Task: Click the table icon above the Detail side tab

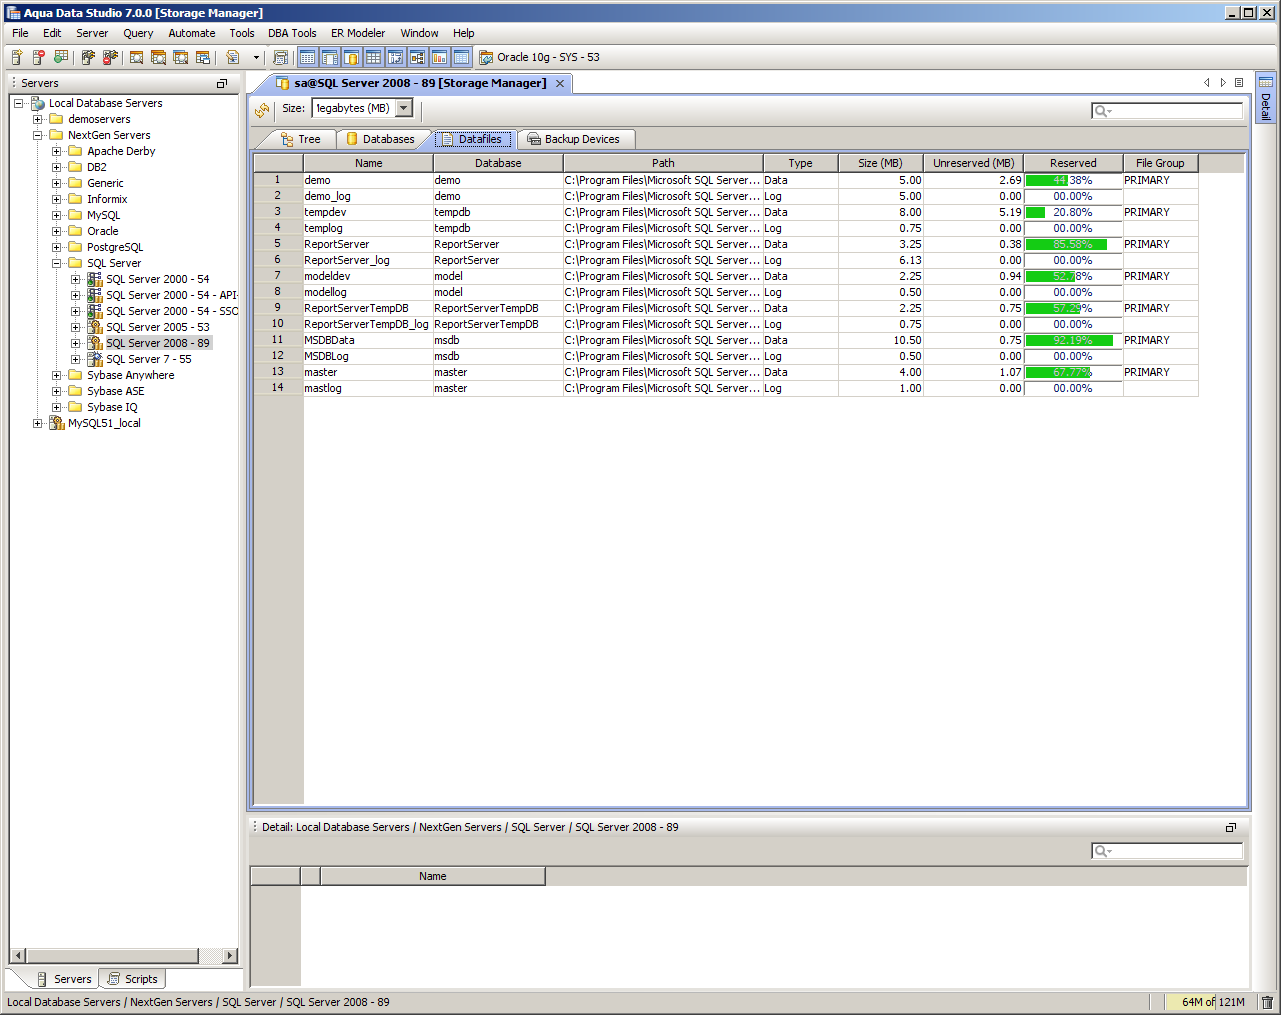Action: coord(1266,82)
